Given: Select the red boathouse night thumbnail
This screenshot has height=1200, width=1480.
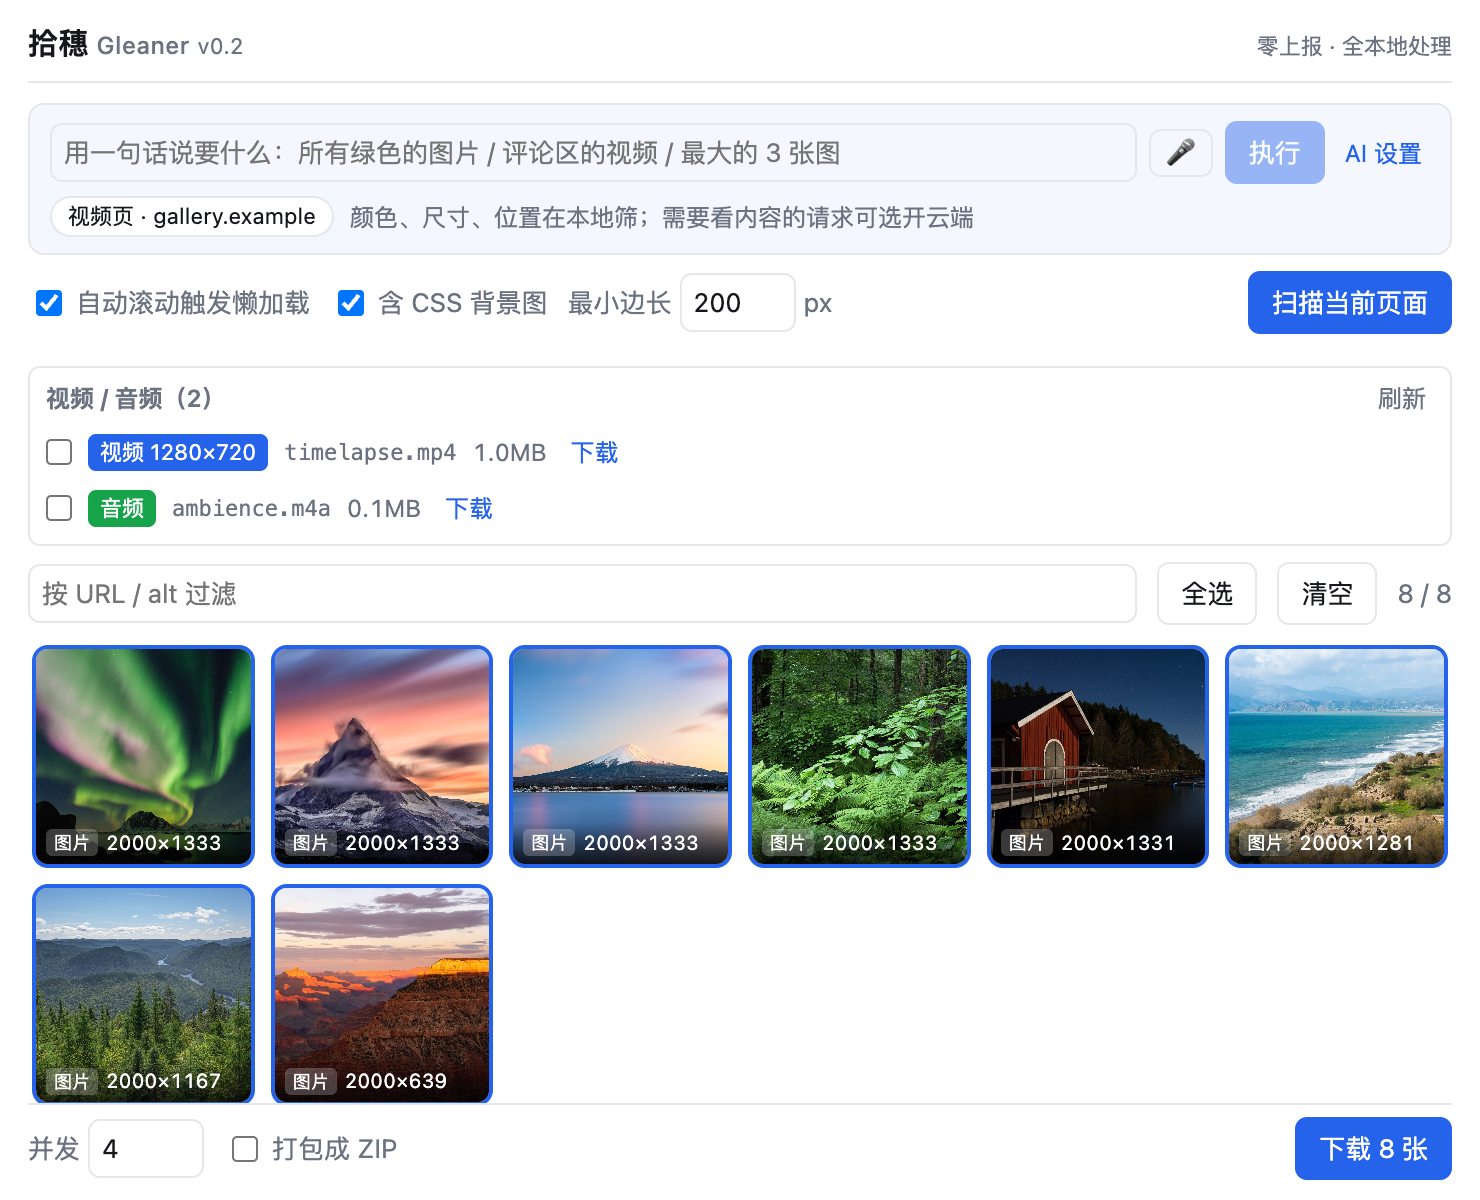Looking at the screenshot, I should click(x=1098, y=756).
